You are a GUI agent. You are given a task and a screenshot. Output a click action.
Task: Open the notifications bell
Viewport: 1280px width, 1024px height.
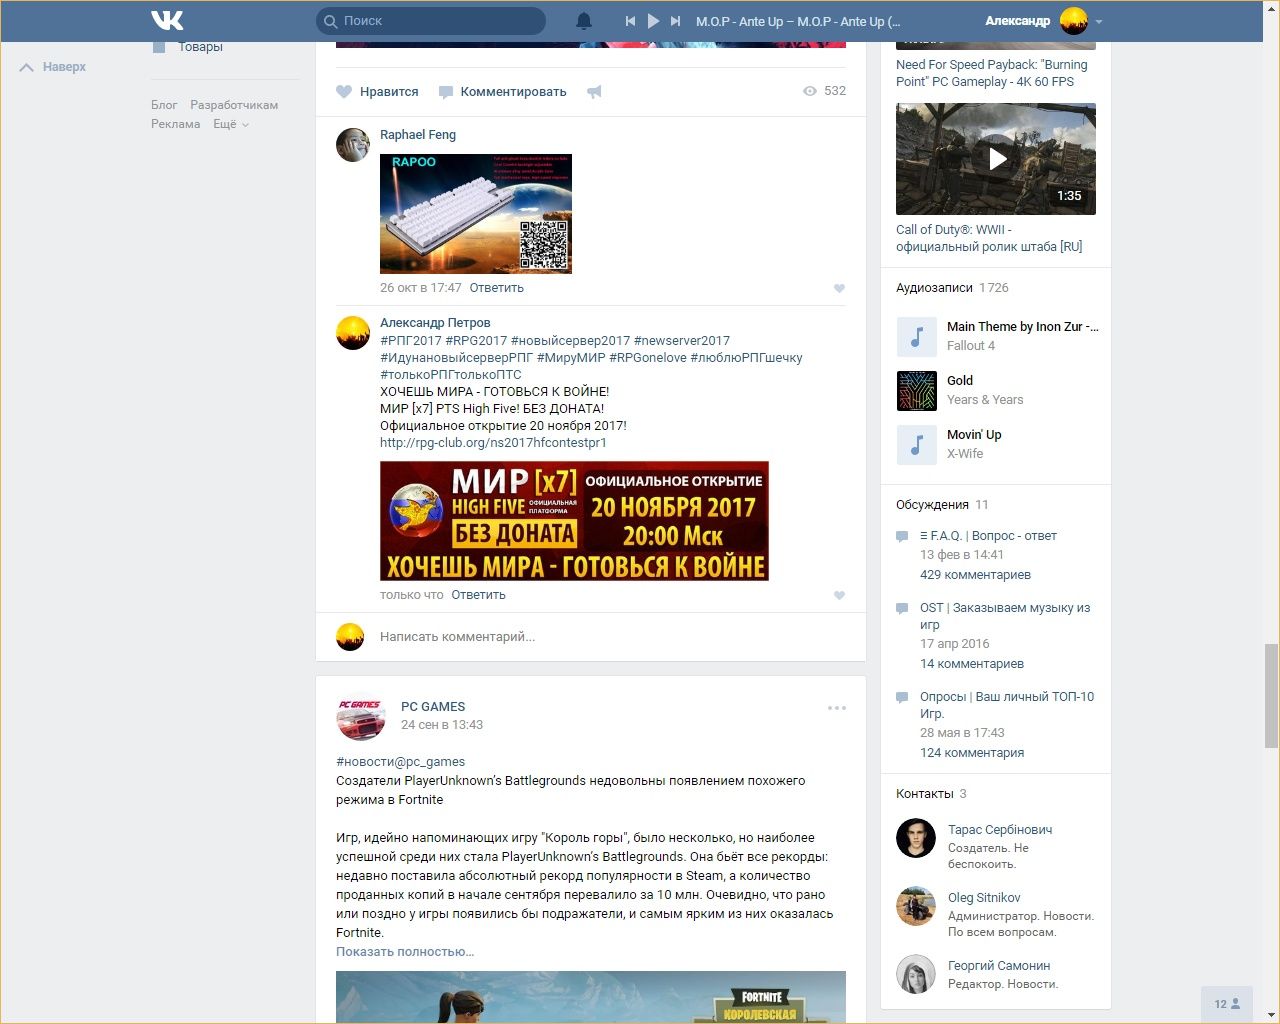pyautogui.click(x=584, y=21)
